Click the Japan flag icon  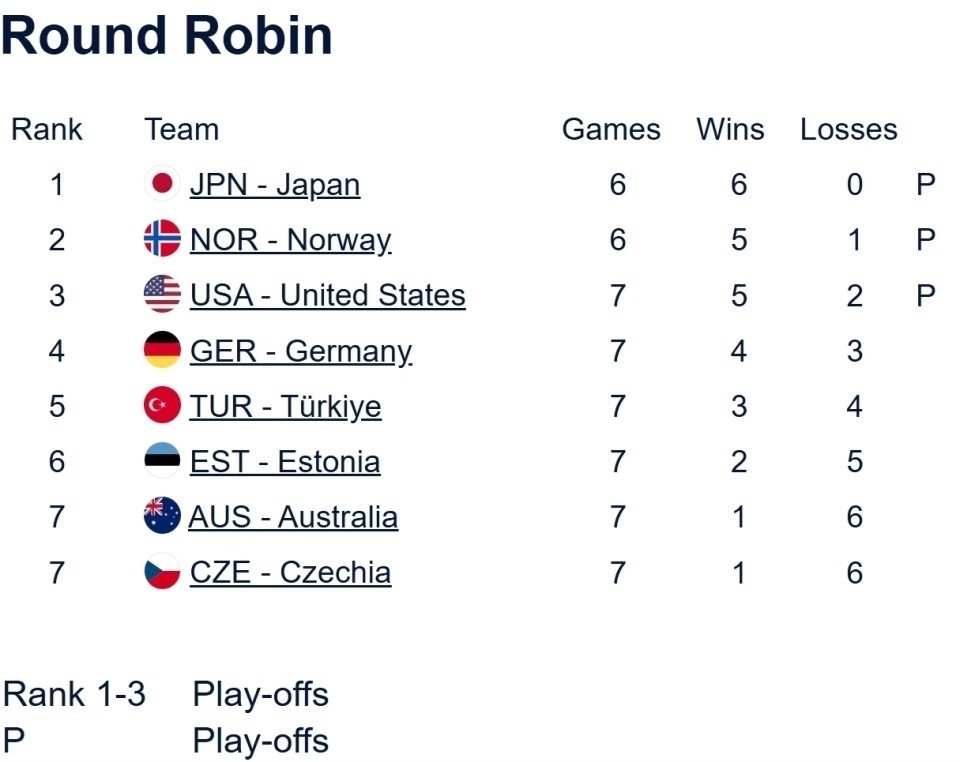(x=162, y=185)
